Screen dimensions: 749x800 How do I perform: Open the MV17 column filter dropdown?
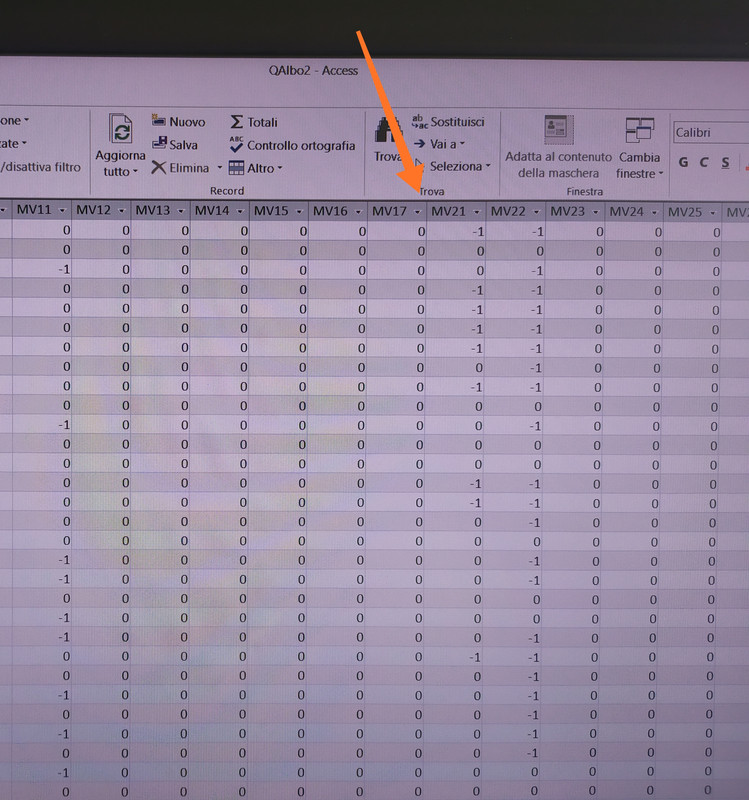point(417,212)
